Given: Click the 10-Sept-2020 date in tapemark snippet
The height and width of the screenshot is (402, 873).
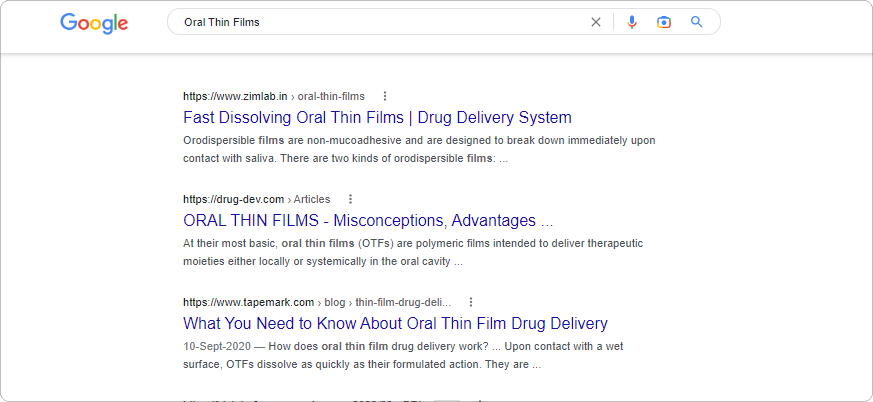Looking at the screenshot, I should [x=217, y=346].
